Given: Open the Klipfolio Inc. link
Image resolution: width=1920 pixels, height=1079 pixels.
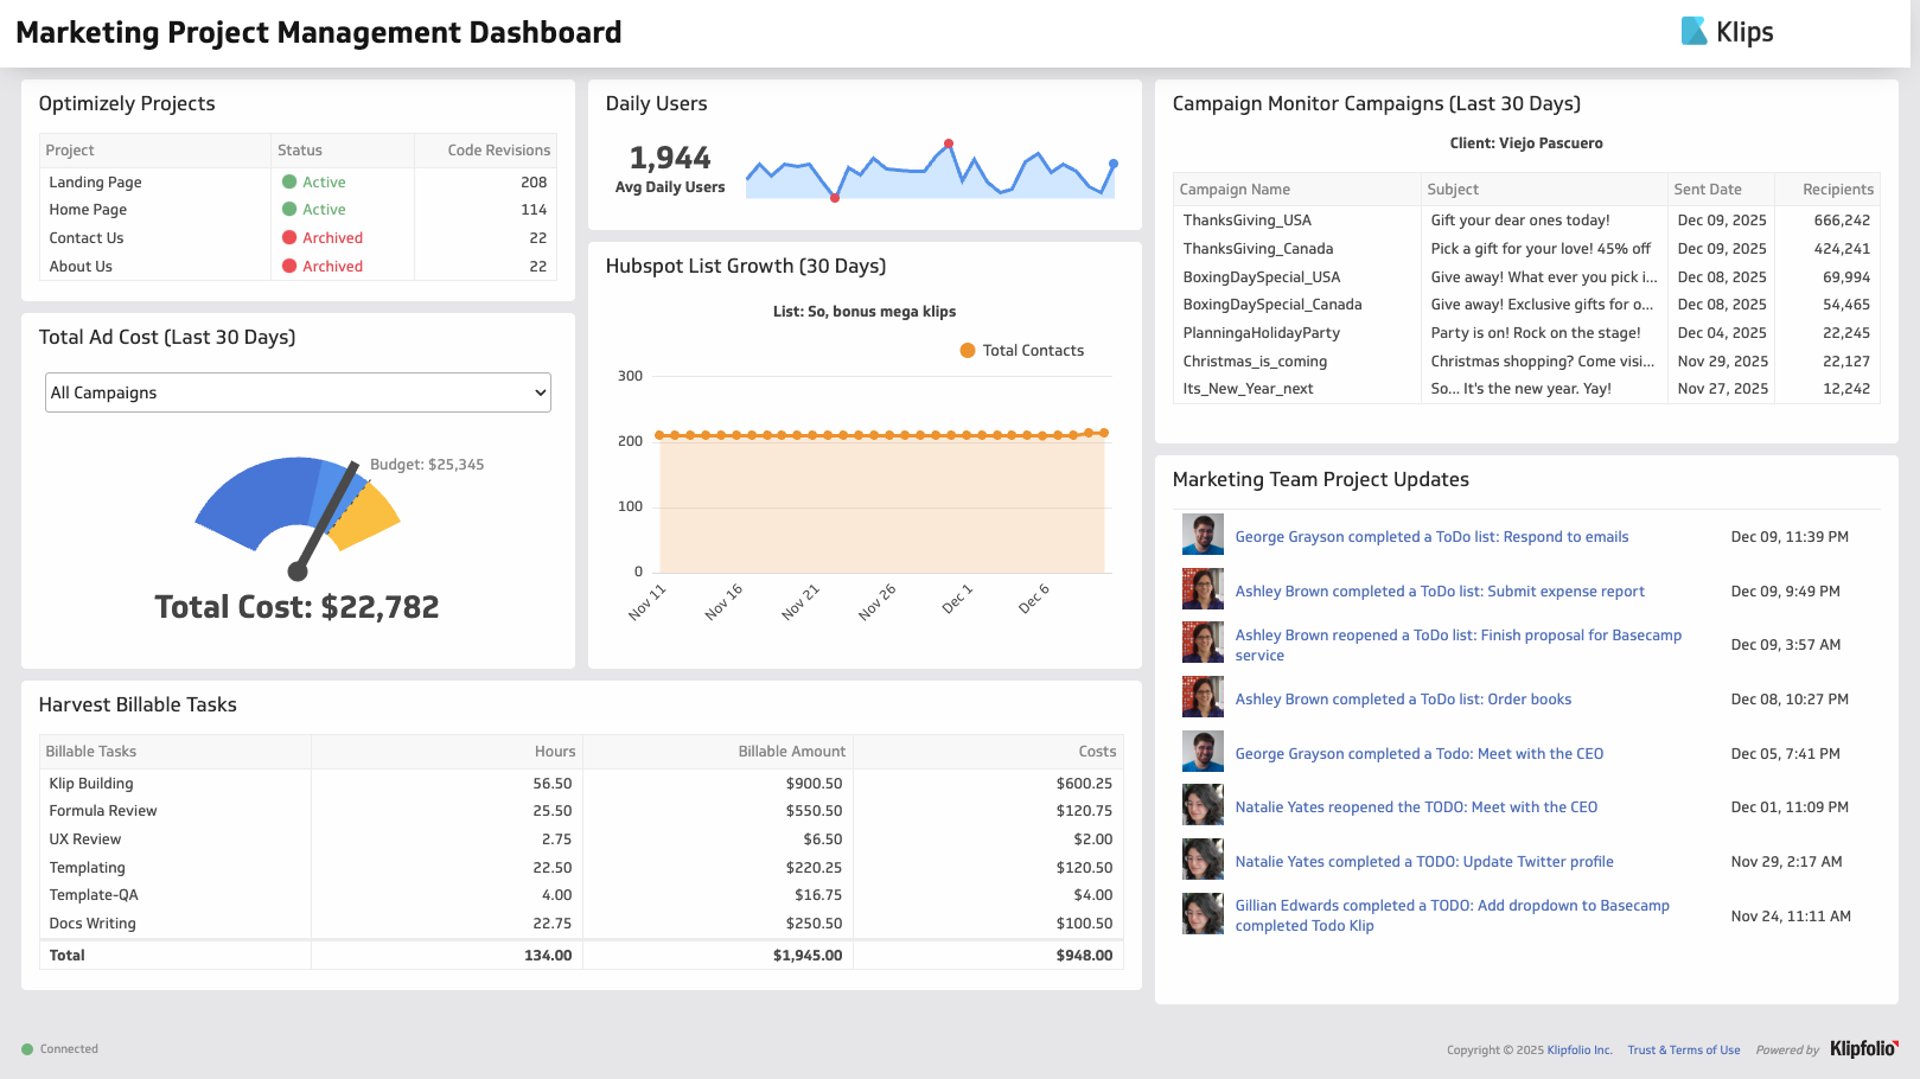Looking at the screenshot, I should click(x=1578, y=1049).
